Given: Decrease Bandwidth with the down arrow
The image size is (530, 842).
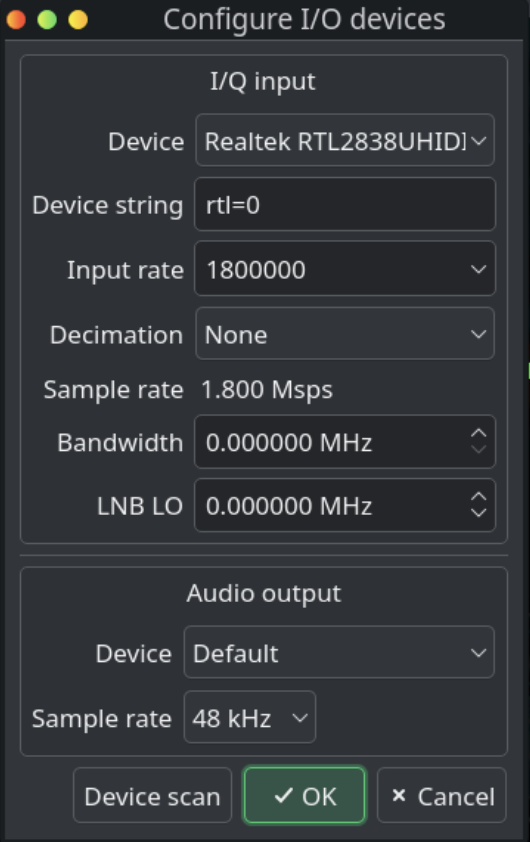Looking at the screenshot, I should 478,450.
